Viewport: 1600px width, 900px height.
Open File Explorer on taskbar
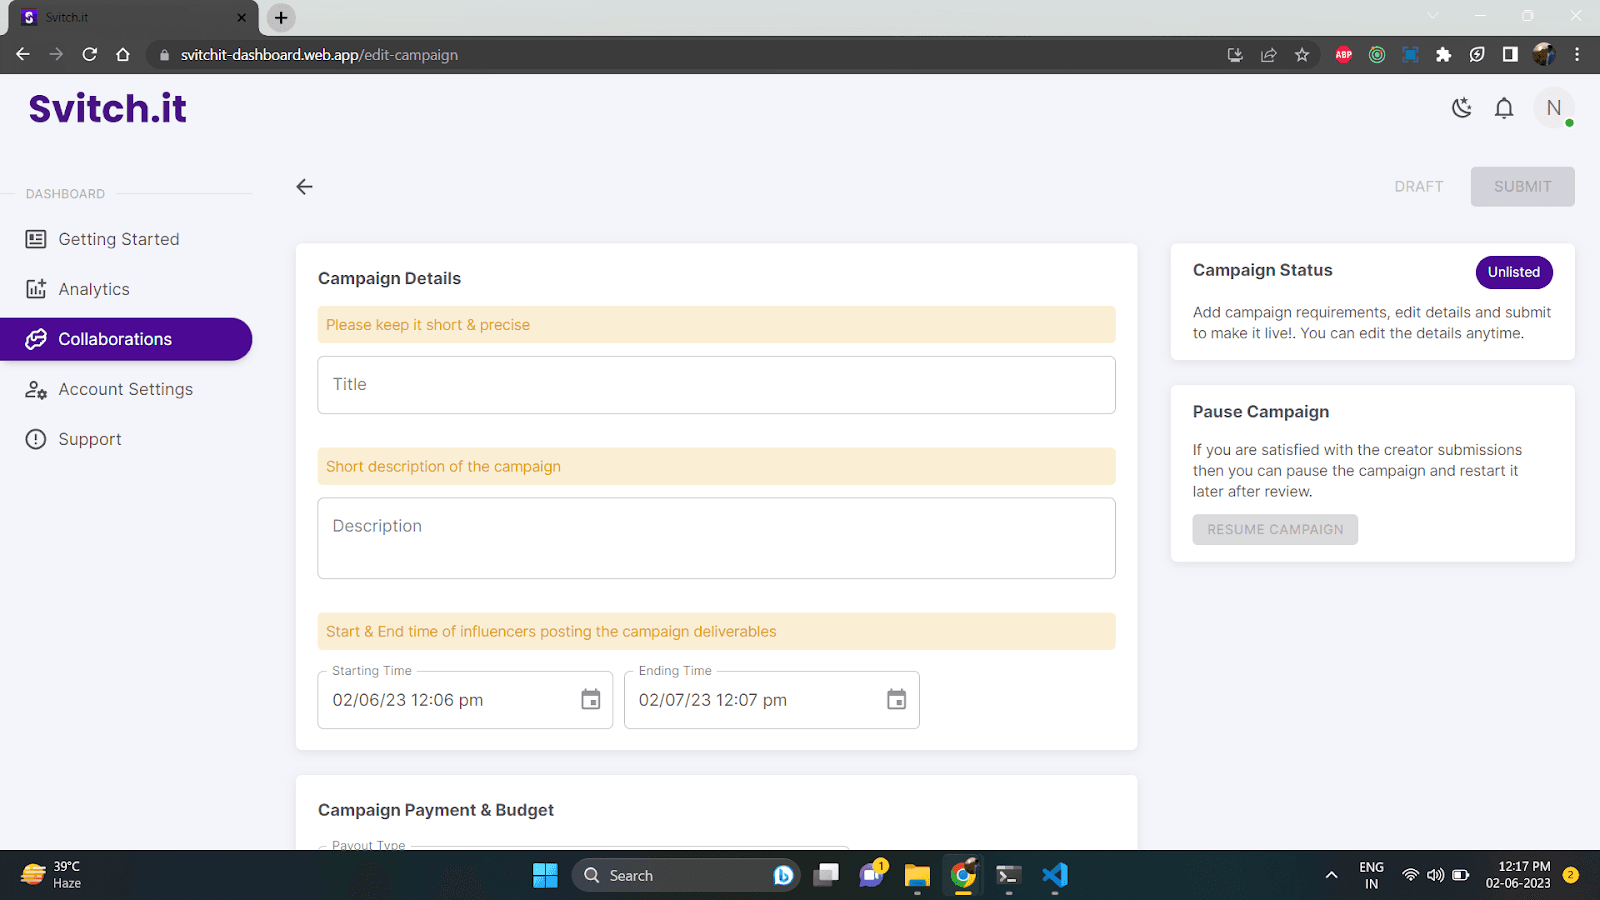point(917,875)
